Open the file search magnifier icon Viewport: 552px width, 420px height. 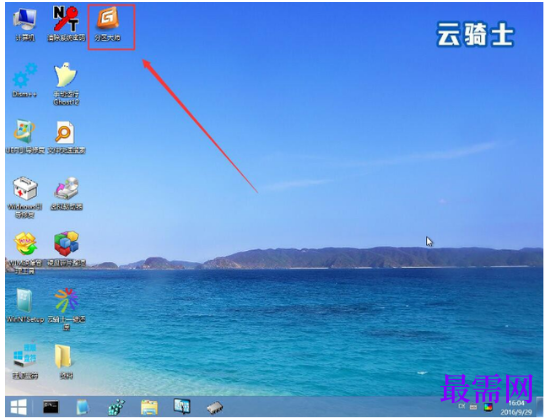pyautogui.click(x=66, y=137)
